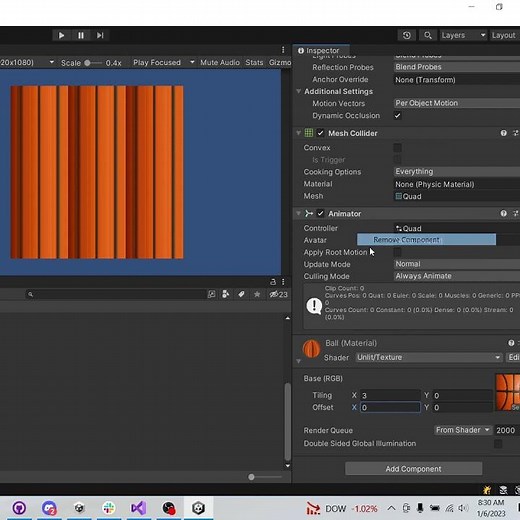The image size is (520, 520).
Task: Collapse the Animator component
Action: click(299, 214)
